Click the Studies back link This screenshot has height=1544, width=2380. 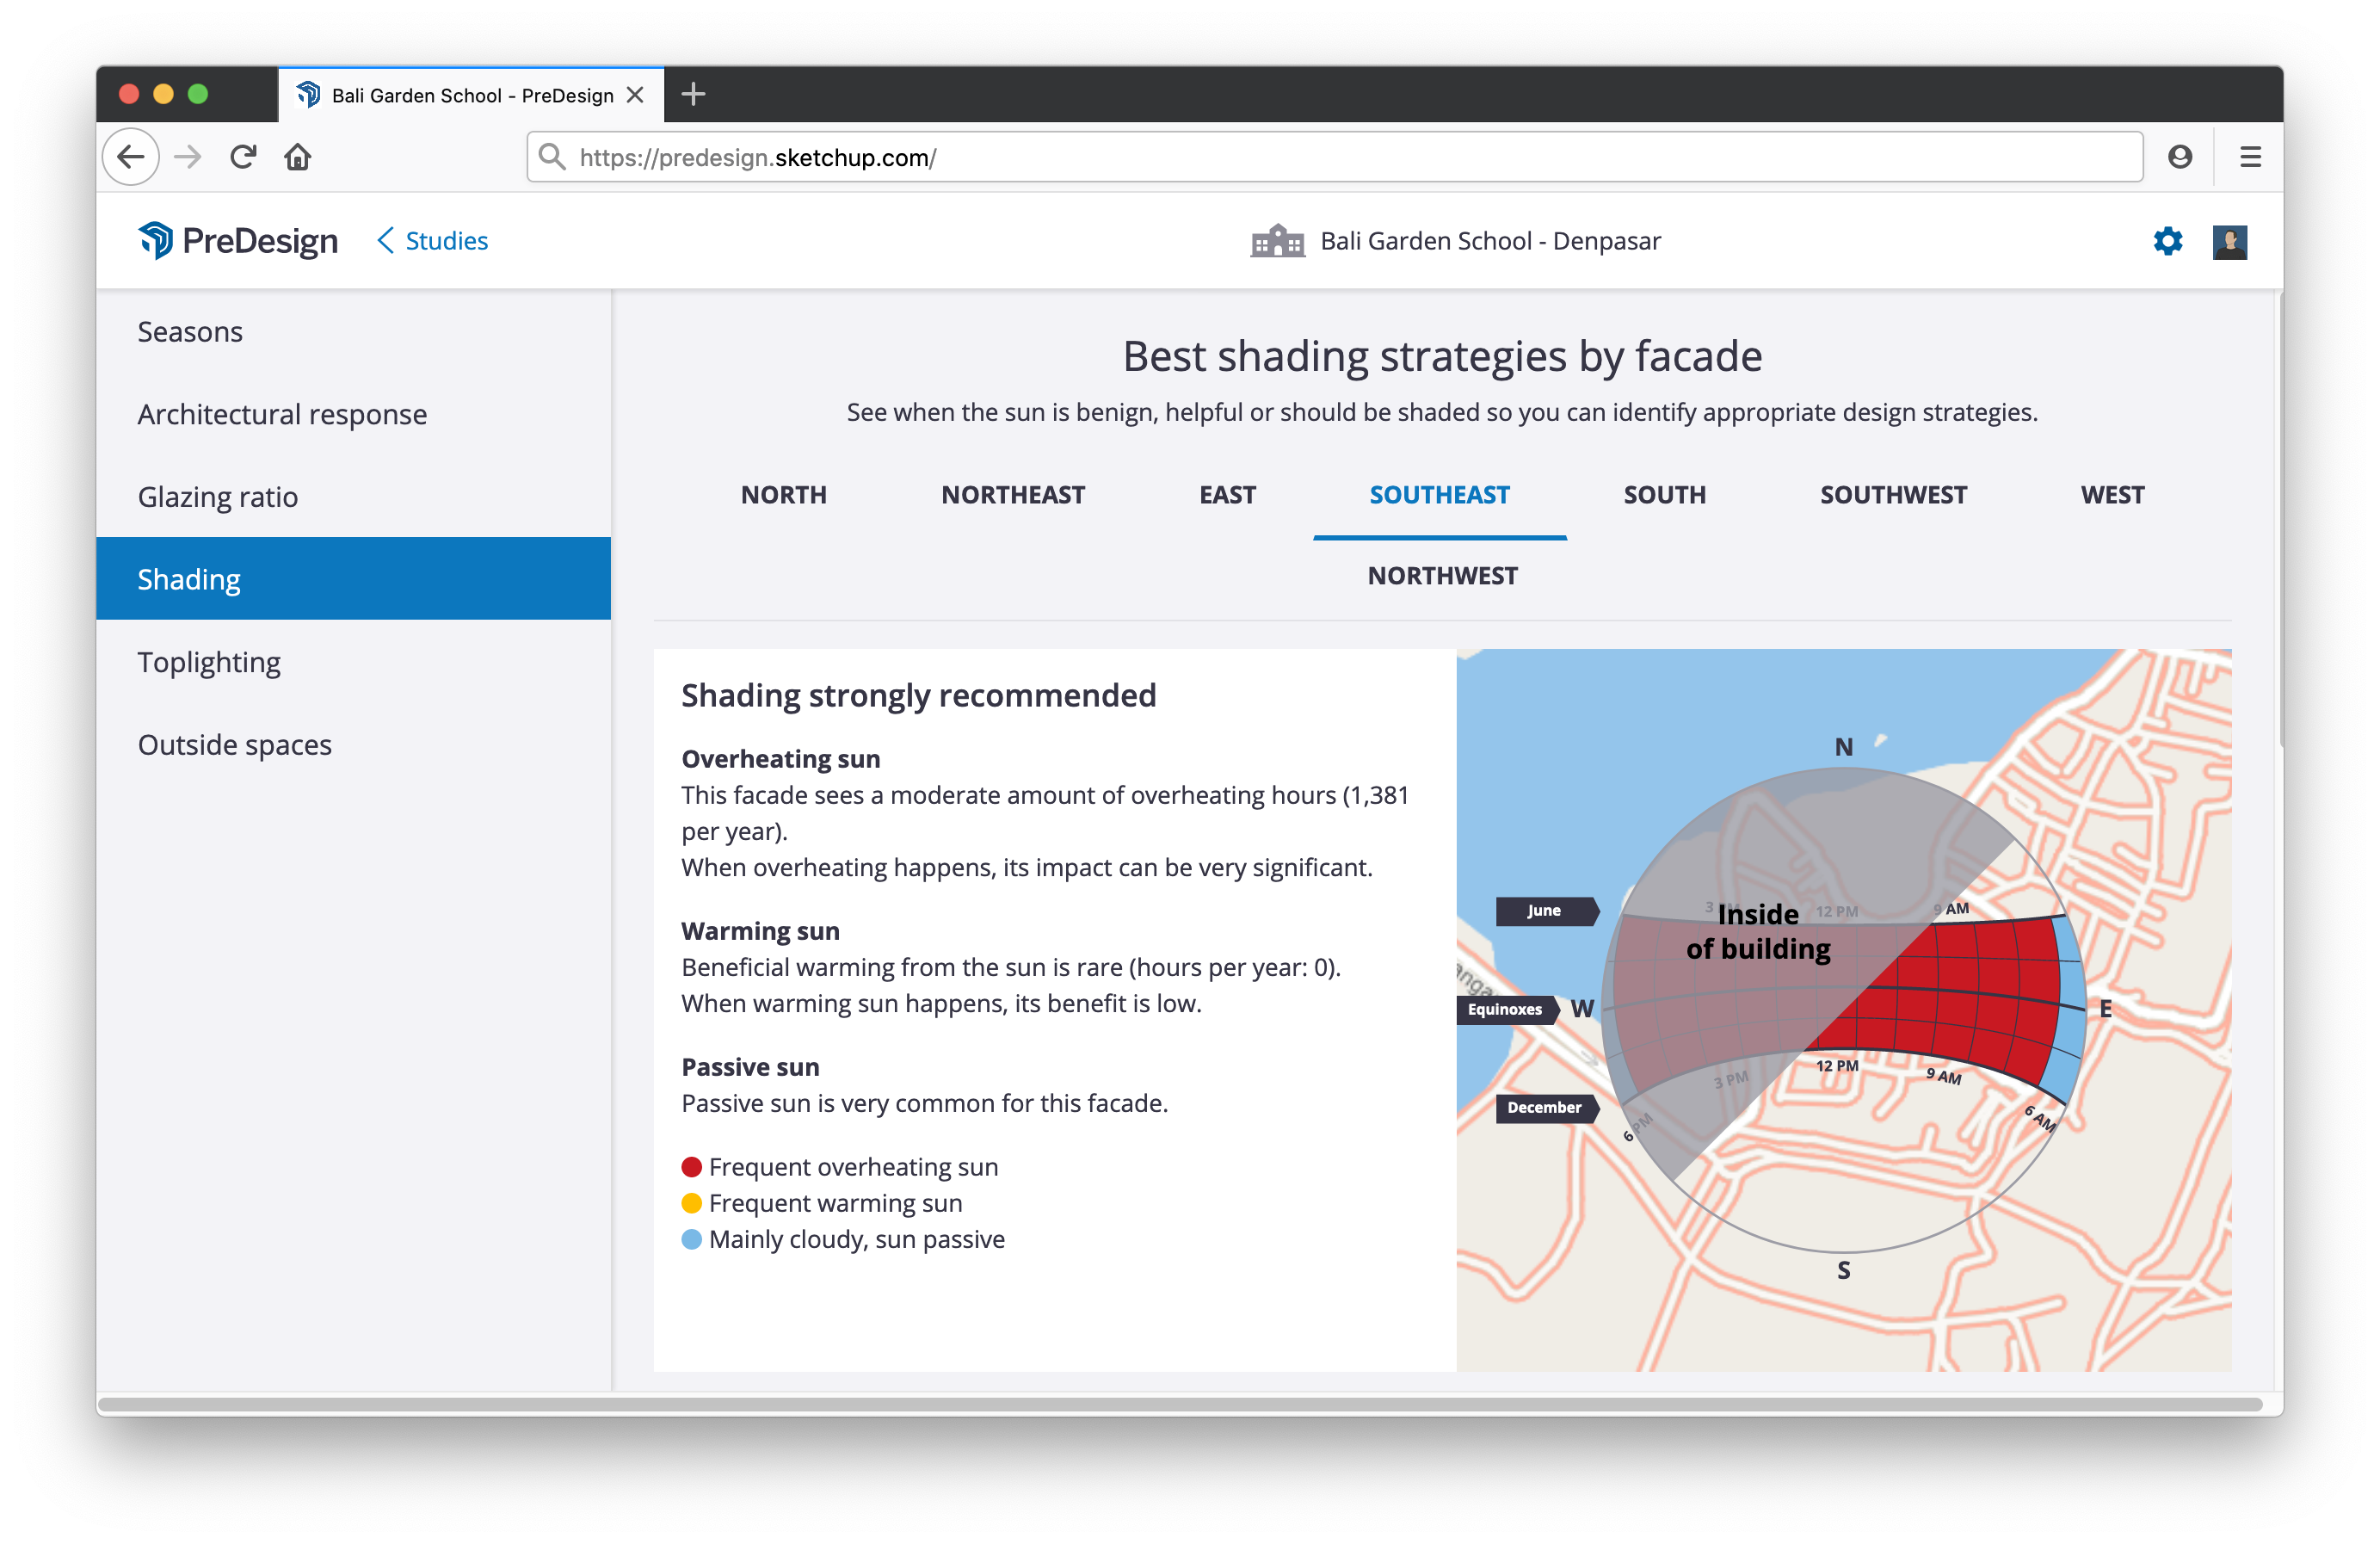pyautogui.click(x=430, y=241)
